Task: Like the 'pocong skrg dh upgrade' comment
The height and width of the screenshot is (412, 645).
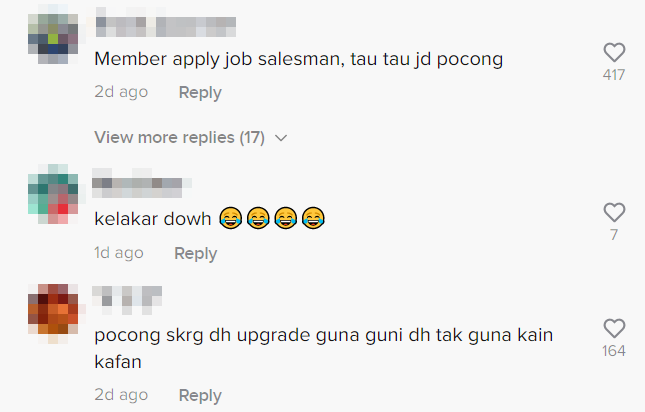Action: pos(614,328)
